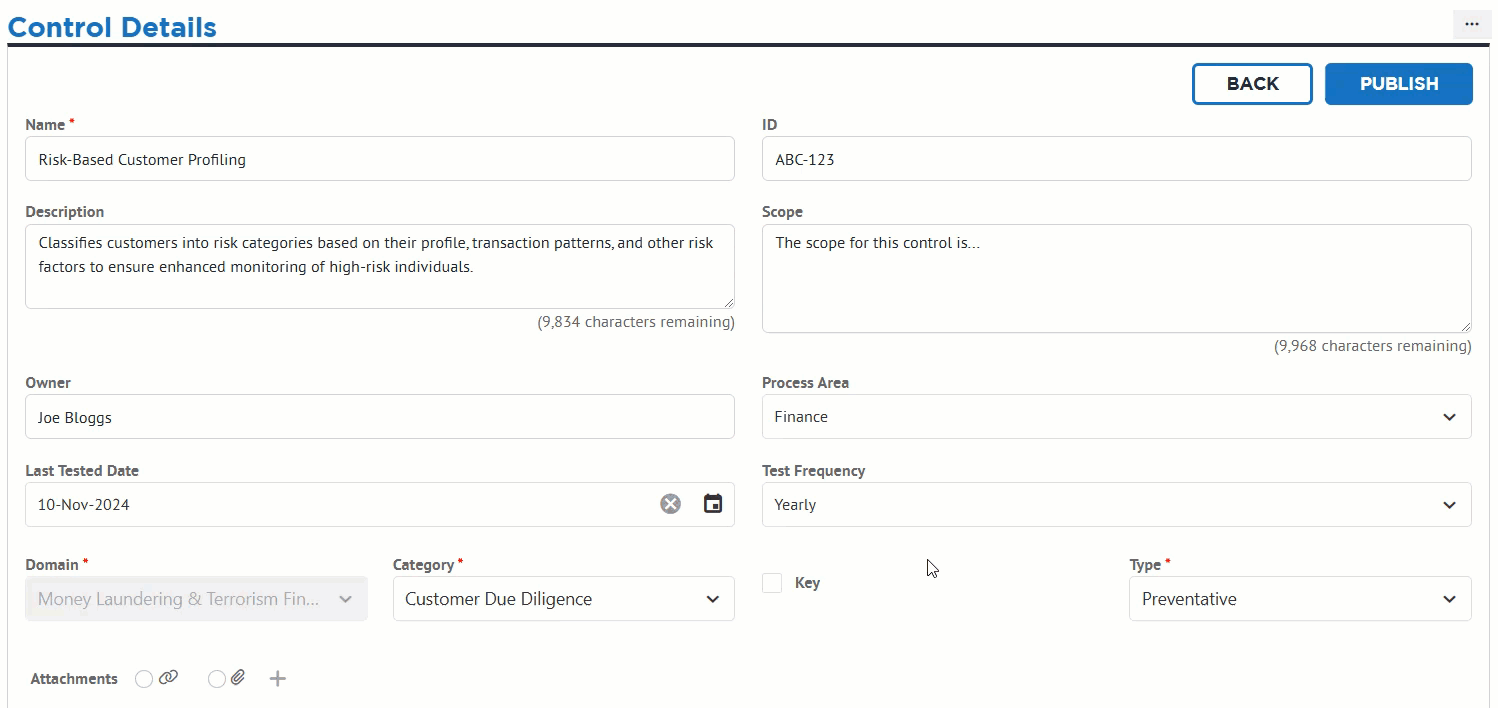Click into the Name text field

[x=380, y=159]
